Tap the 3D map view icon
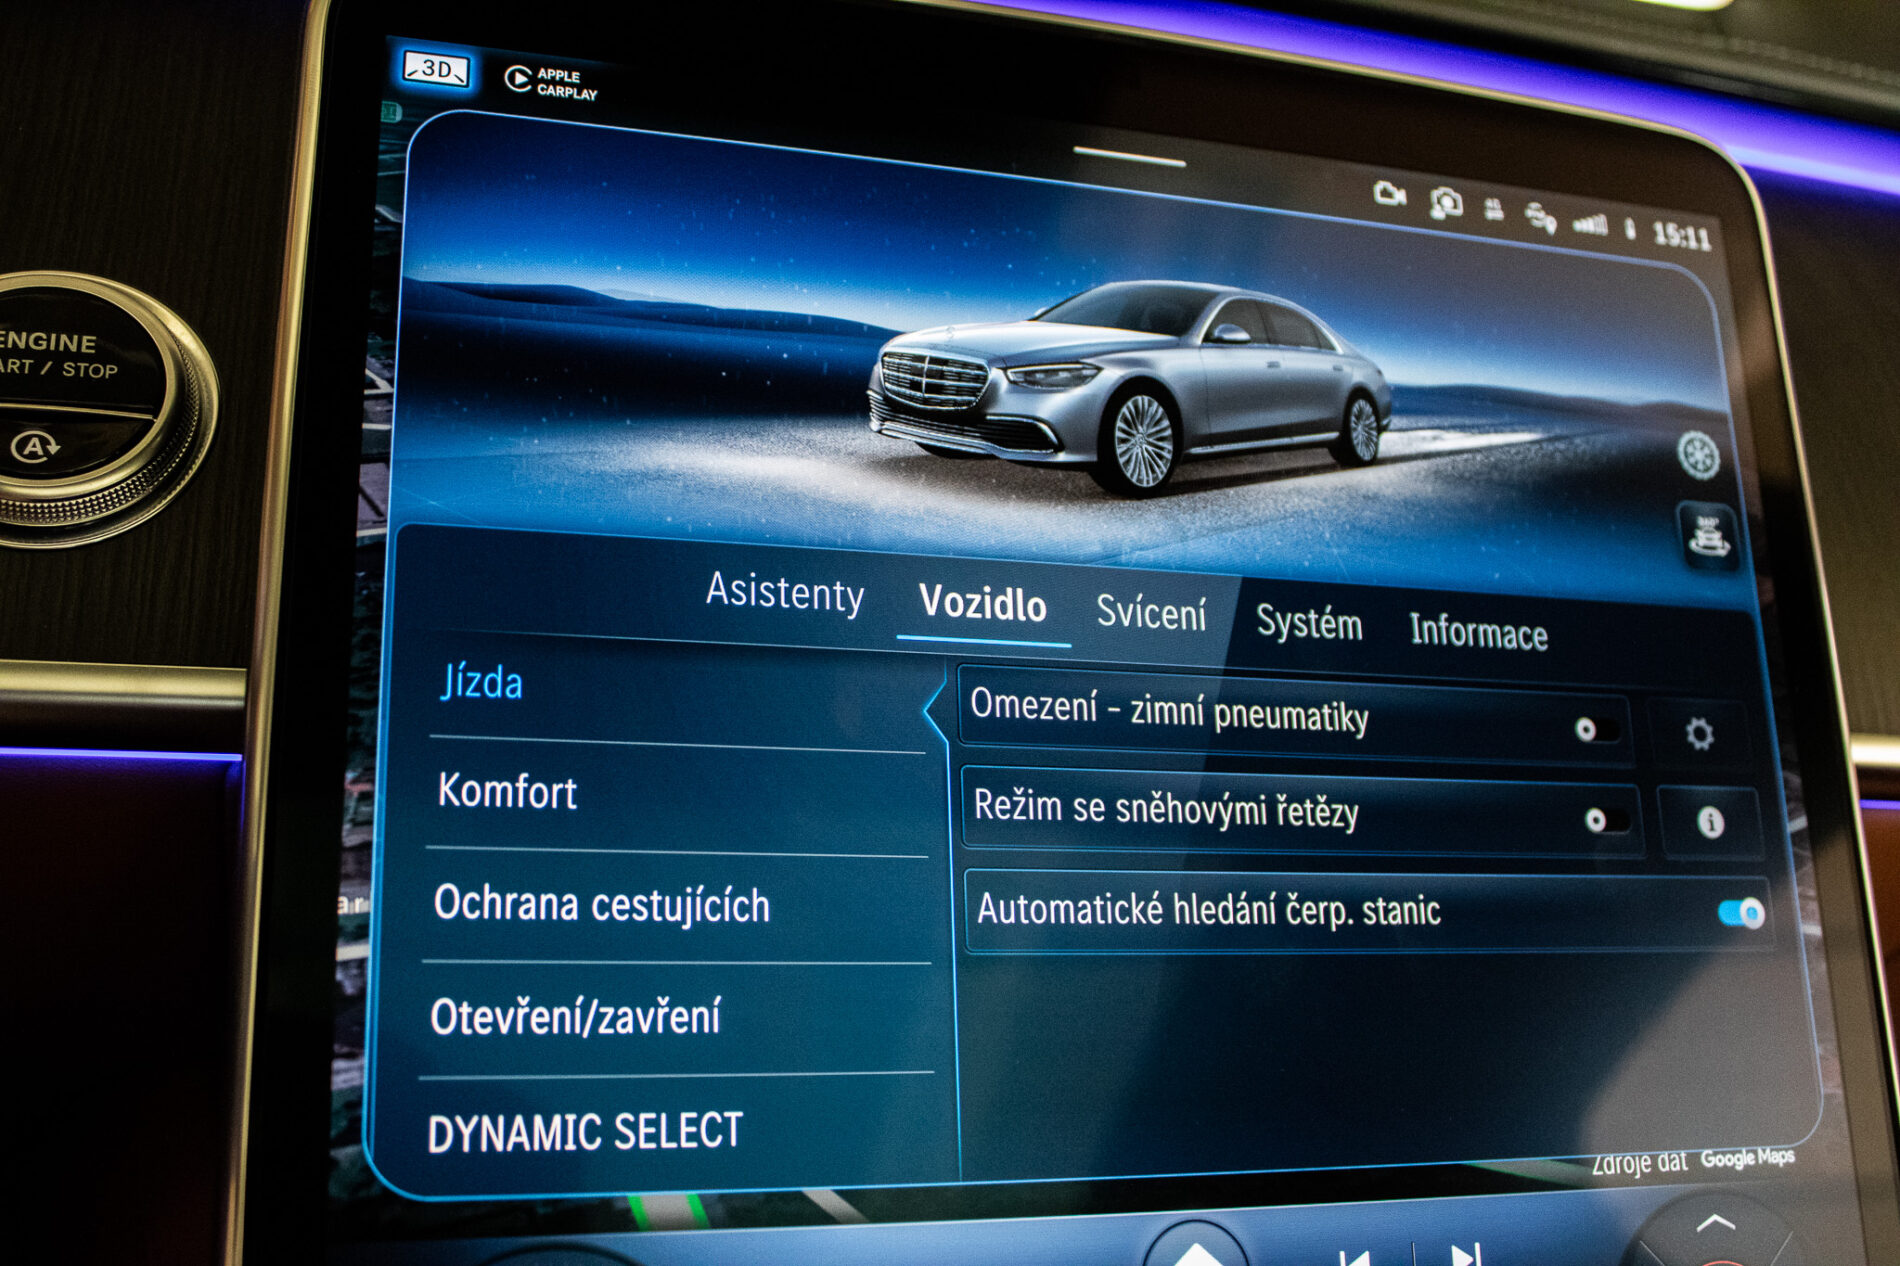The width and height of the screenshot is (1900, 1266). point(435,69)
